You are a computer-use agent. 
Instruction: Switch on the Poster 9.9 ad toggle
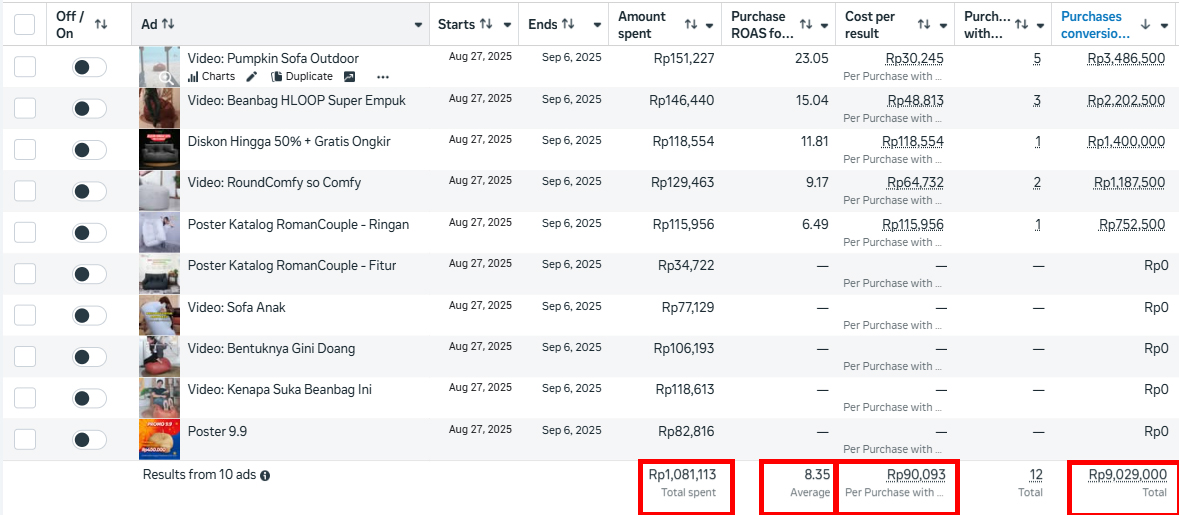point(89,439)
